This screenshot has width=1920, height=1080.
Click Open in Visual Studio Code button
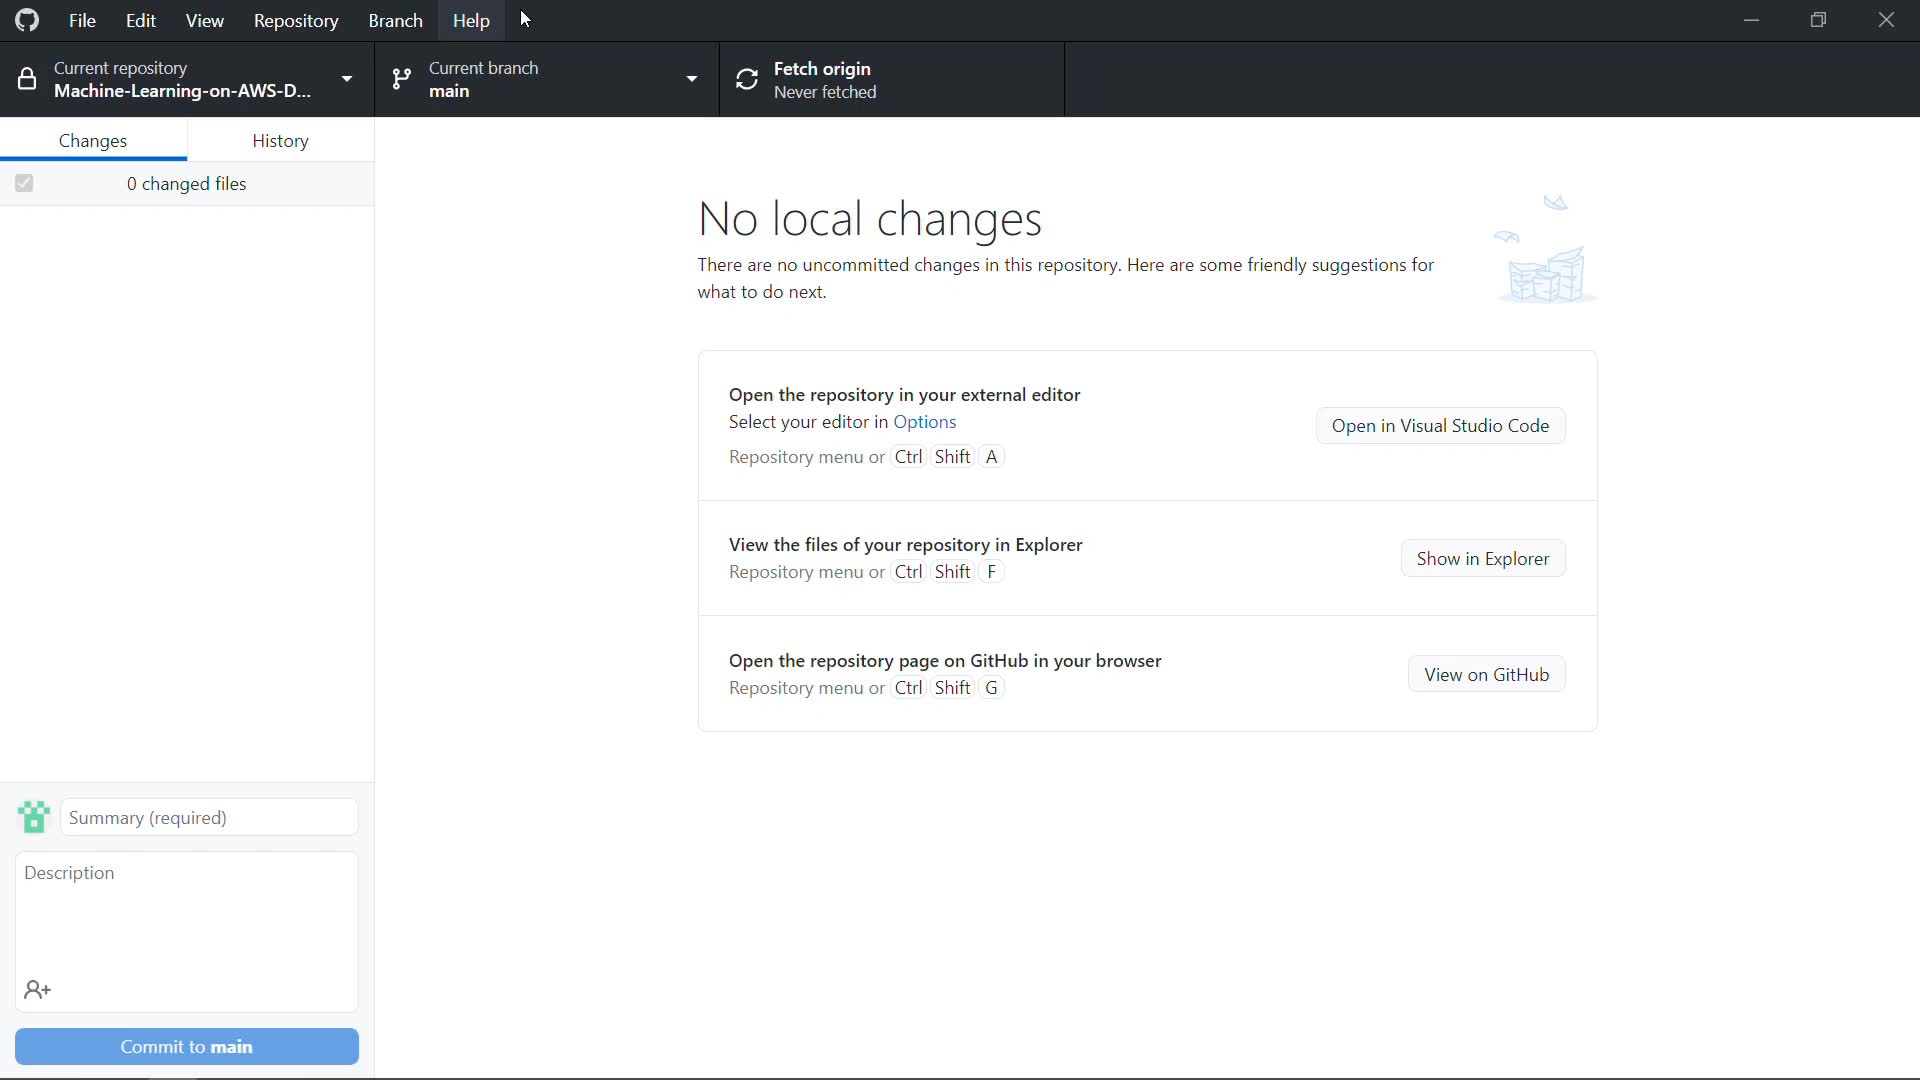[1440, 426]
